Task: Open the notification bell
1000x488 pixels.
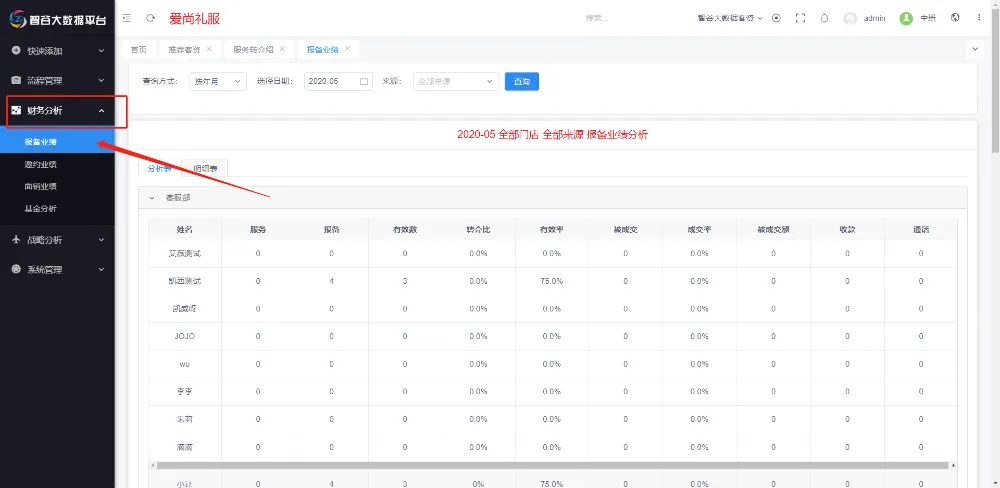Action: [824, 18]
